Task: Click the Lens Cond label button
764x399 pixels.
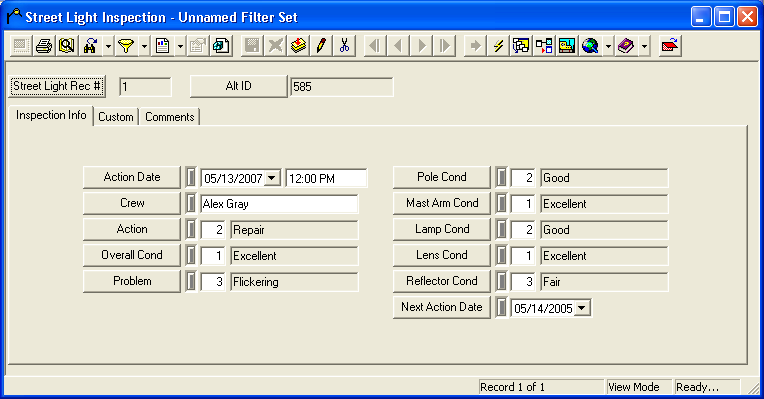Action: pyautogui.click(x=442, y=255)
